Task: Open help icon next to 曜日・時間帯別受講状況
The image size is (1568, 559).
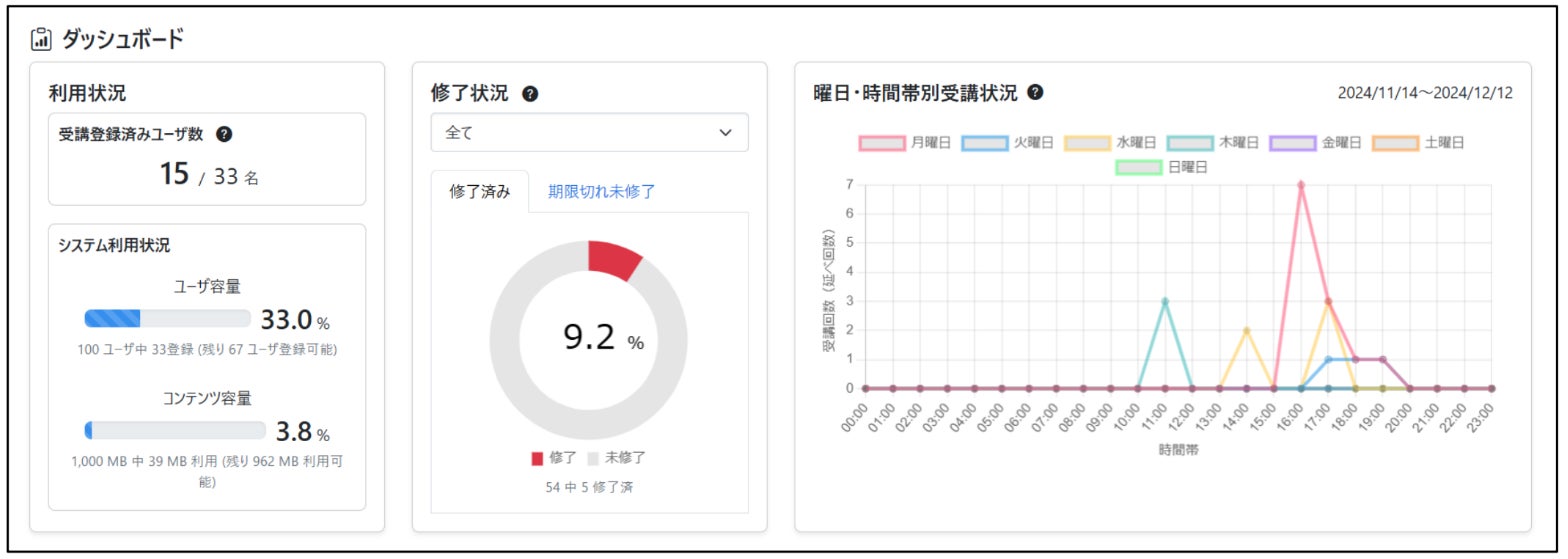Action: (1035, 93)
